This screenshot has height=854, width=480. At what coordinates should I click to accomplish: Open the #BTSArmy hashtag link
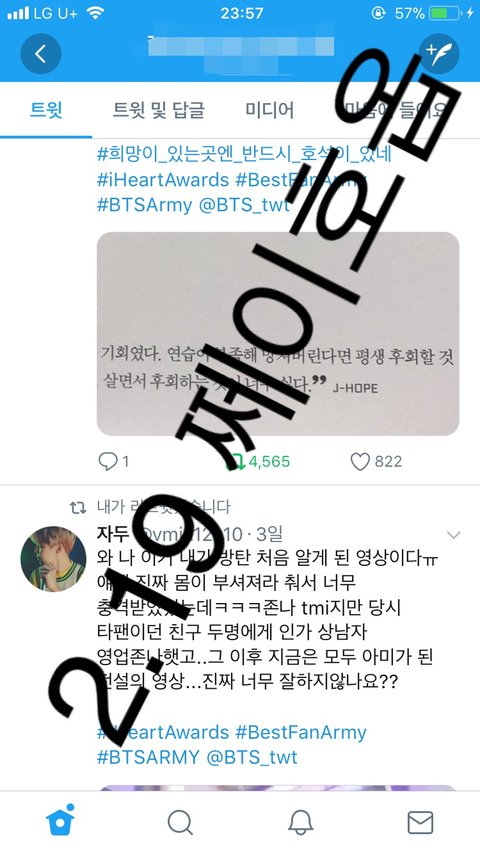click(144, 205)
